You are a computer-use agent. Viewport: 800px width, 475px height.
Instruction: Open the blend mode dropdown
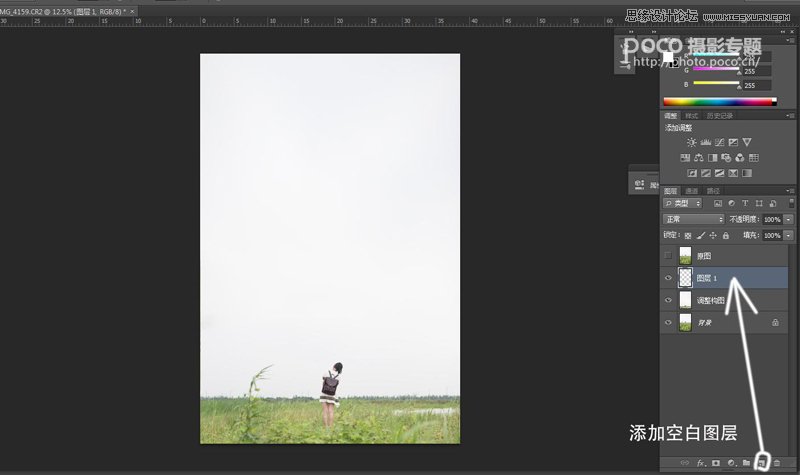point(693,219)
